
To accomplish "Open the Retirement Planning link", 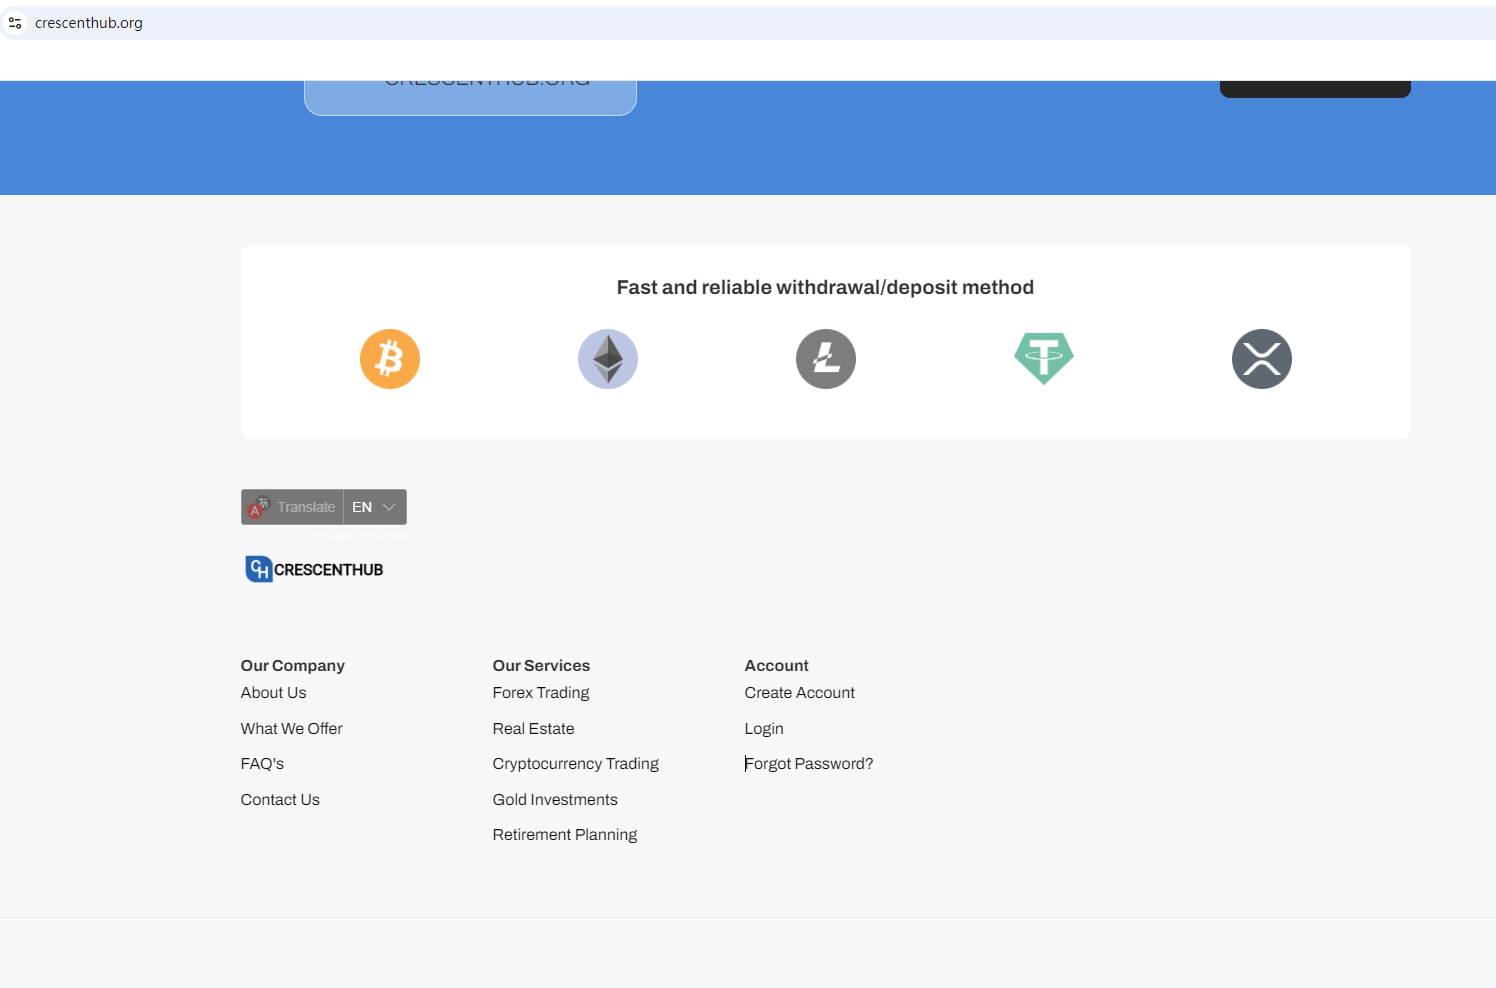I will coord(565,835).
